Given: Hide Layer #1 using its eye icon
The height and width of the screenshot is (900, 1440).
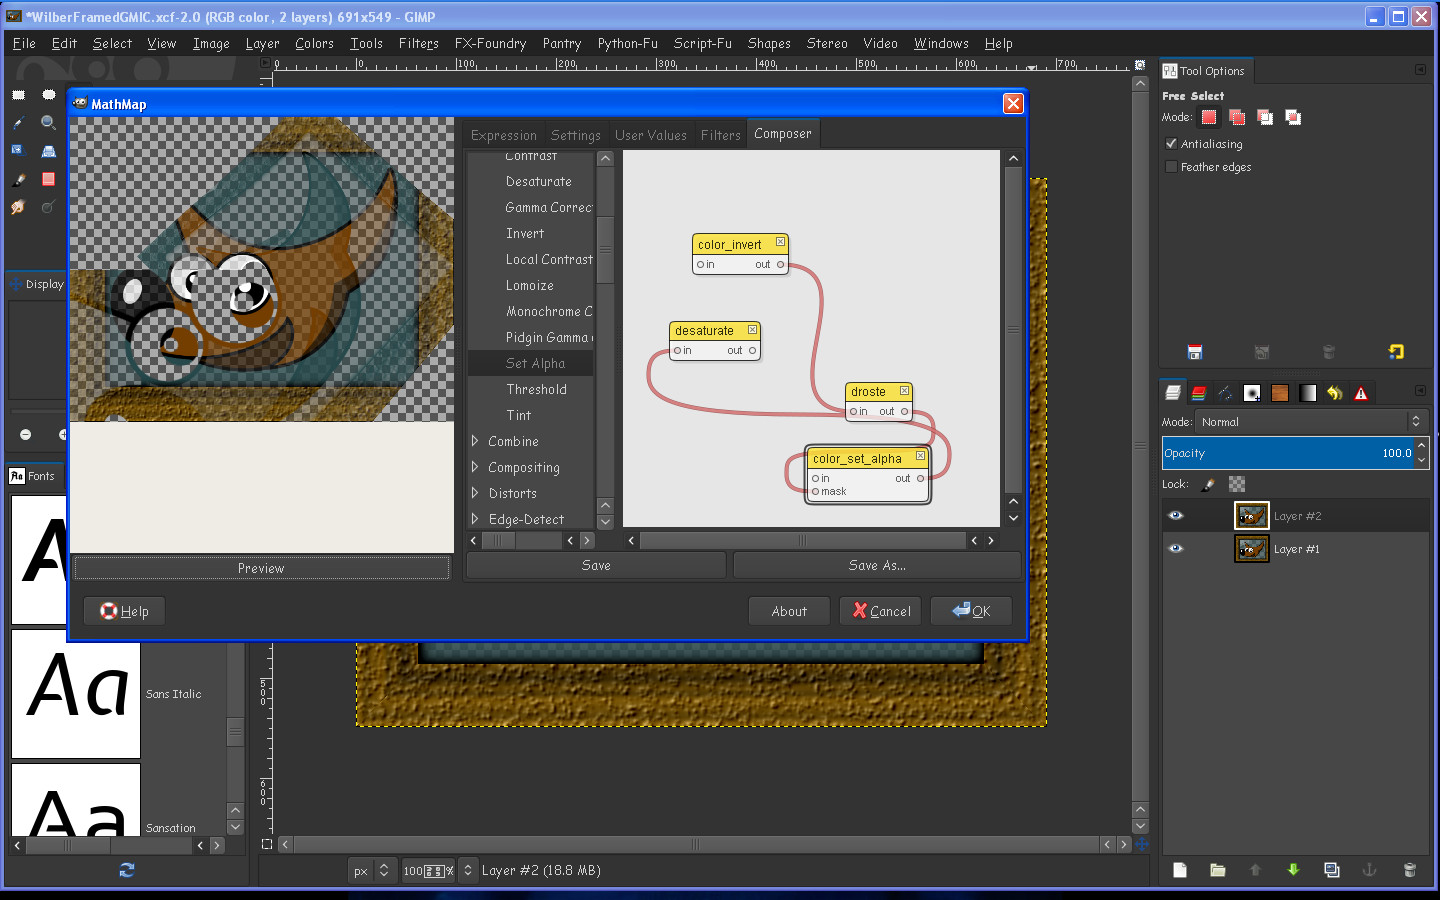Looking at the screenshot, I should point(1176,549).
